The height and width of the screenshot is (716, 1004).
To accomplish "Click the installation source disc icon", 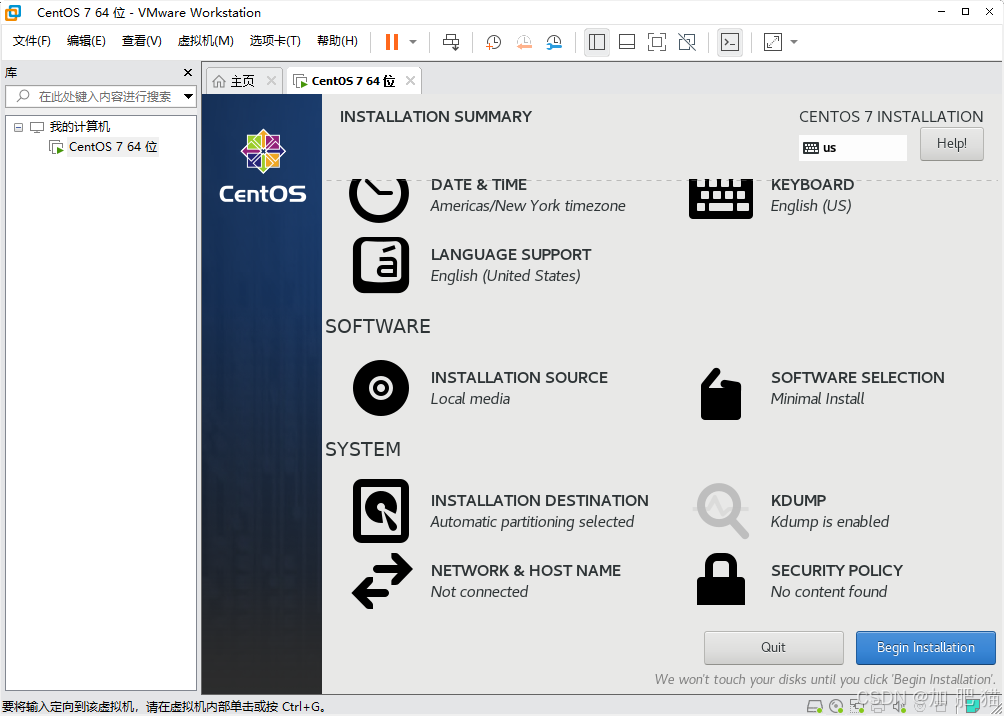I will click(381, 388).
